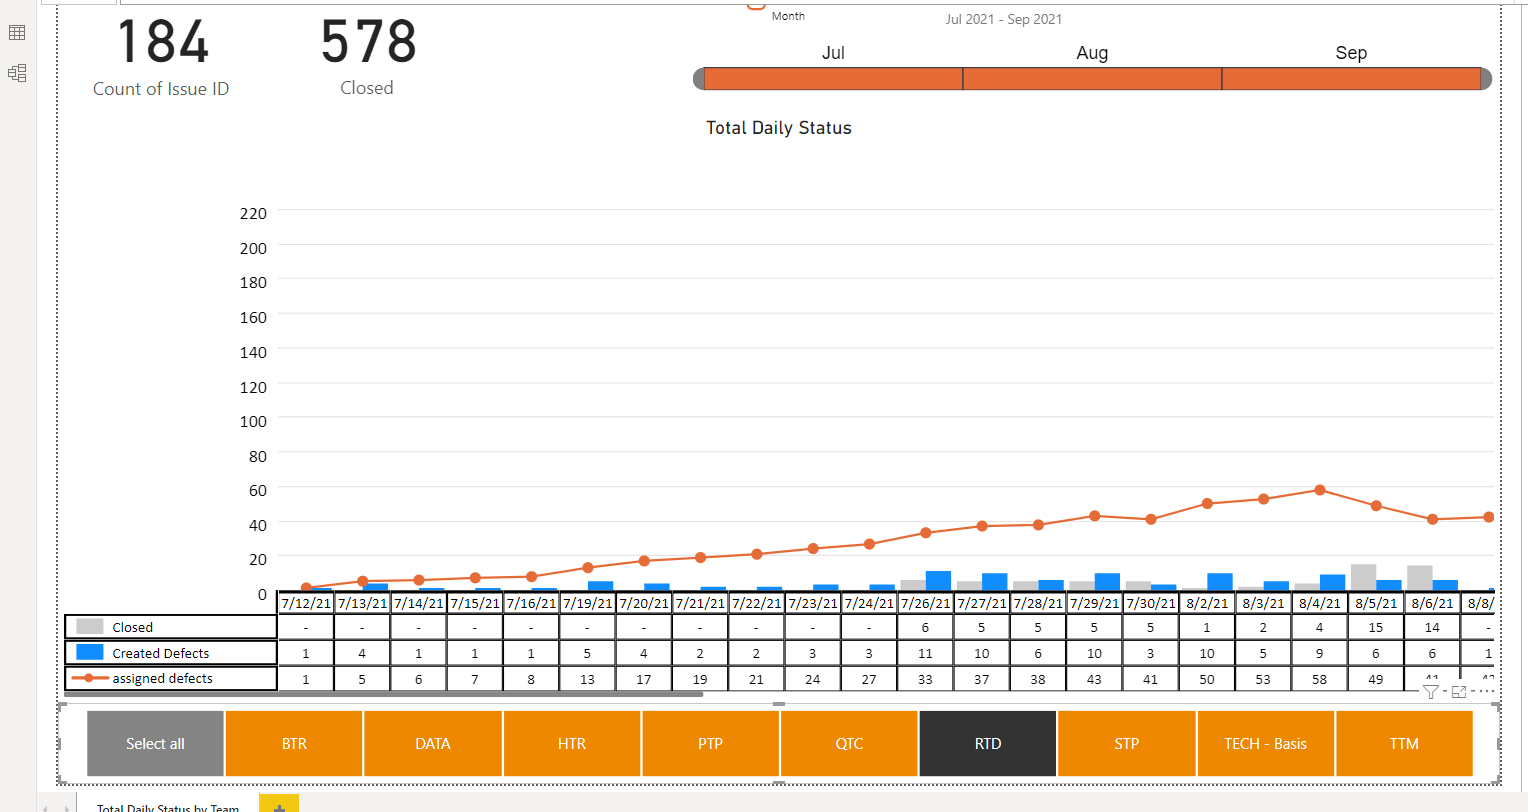Toggle the BTR team slicer button

pyautogui.click(x=294, y=743)
